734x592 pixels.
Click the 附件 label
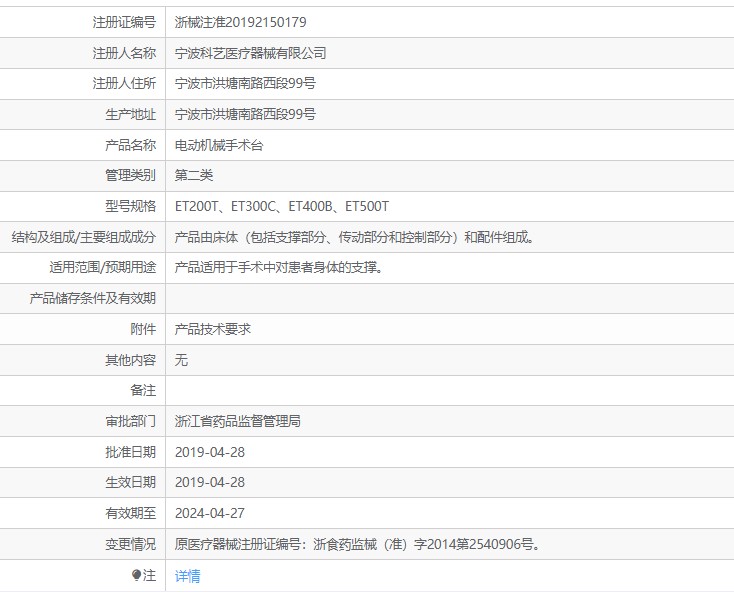coord(143,329)
